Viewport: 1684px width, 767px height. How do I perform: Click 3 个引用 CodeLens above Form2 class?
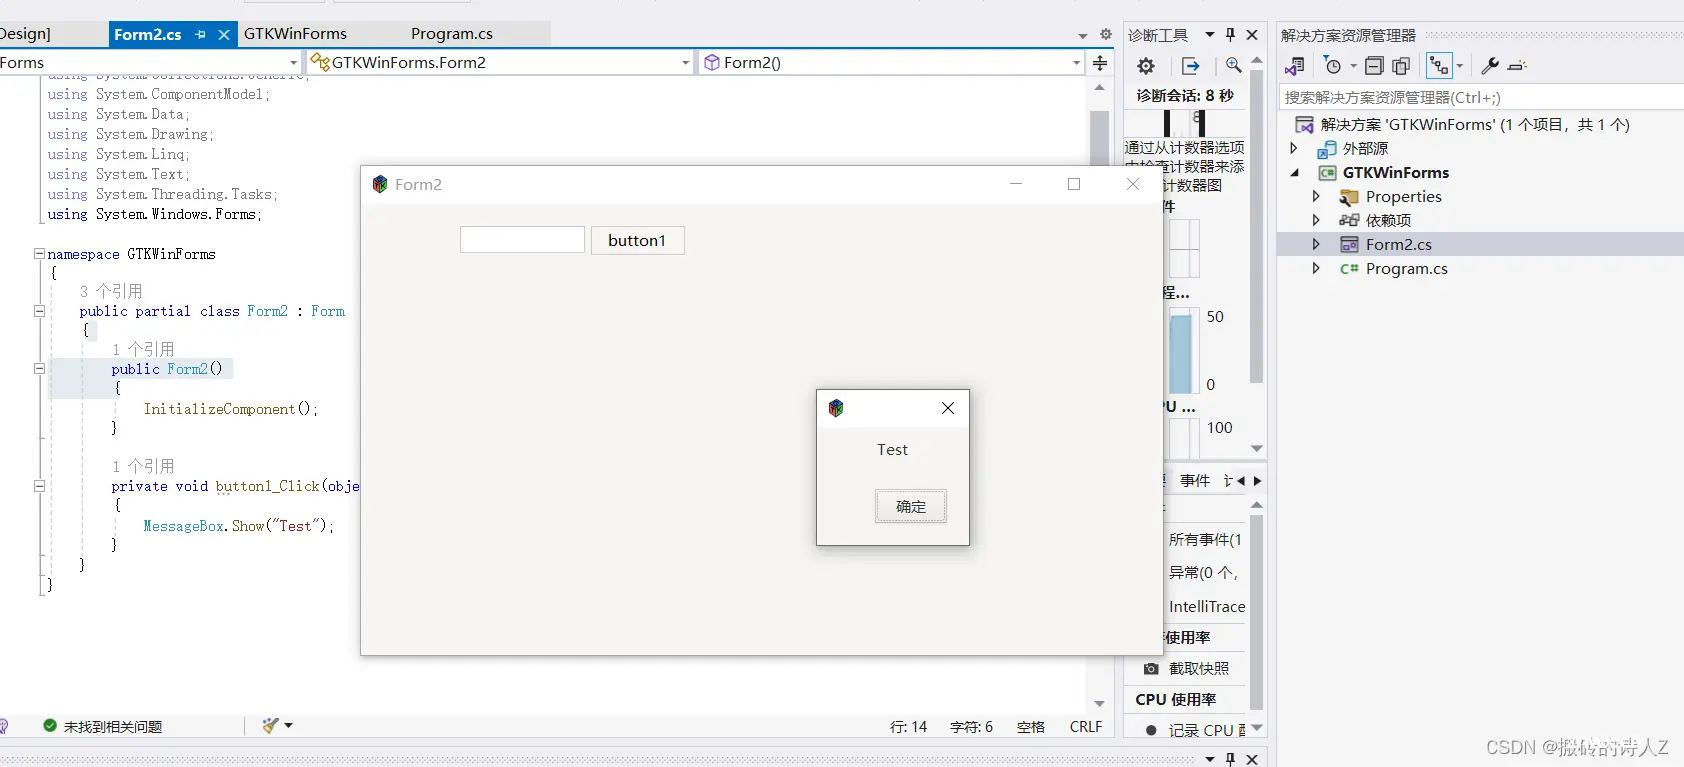[111, 291]
